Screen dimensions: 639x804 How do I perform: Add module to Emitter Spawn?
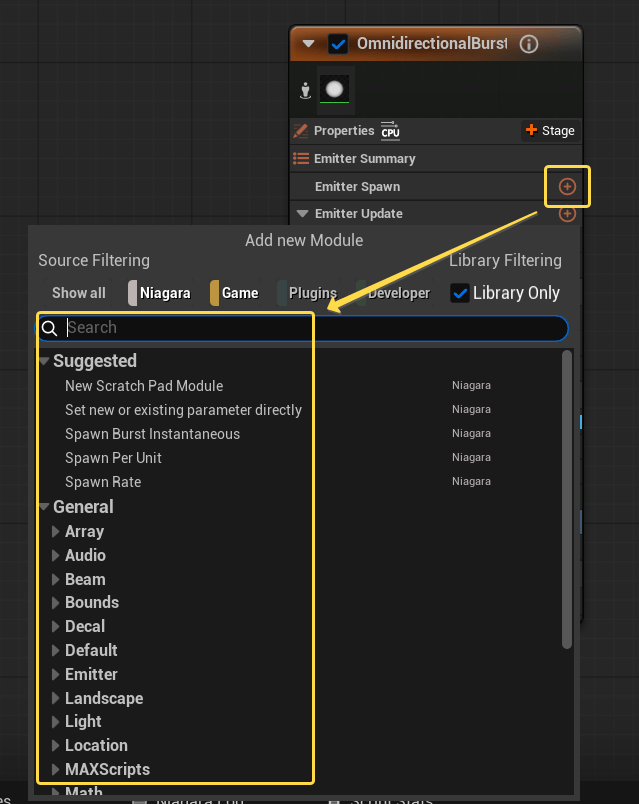[x=567, y=187]
